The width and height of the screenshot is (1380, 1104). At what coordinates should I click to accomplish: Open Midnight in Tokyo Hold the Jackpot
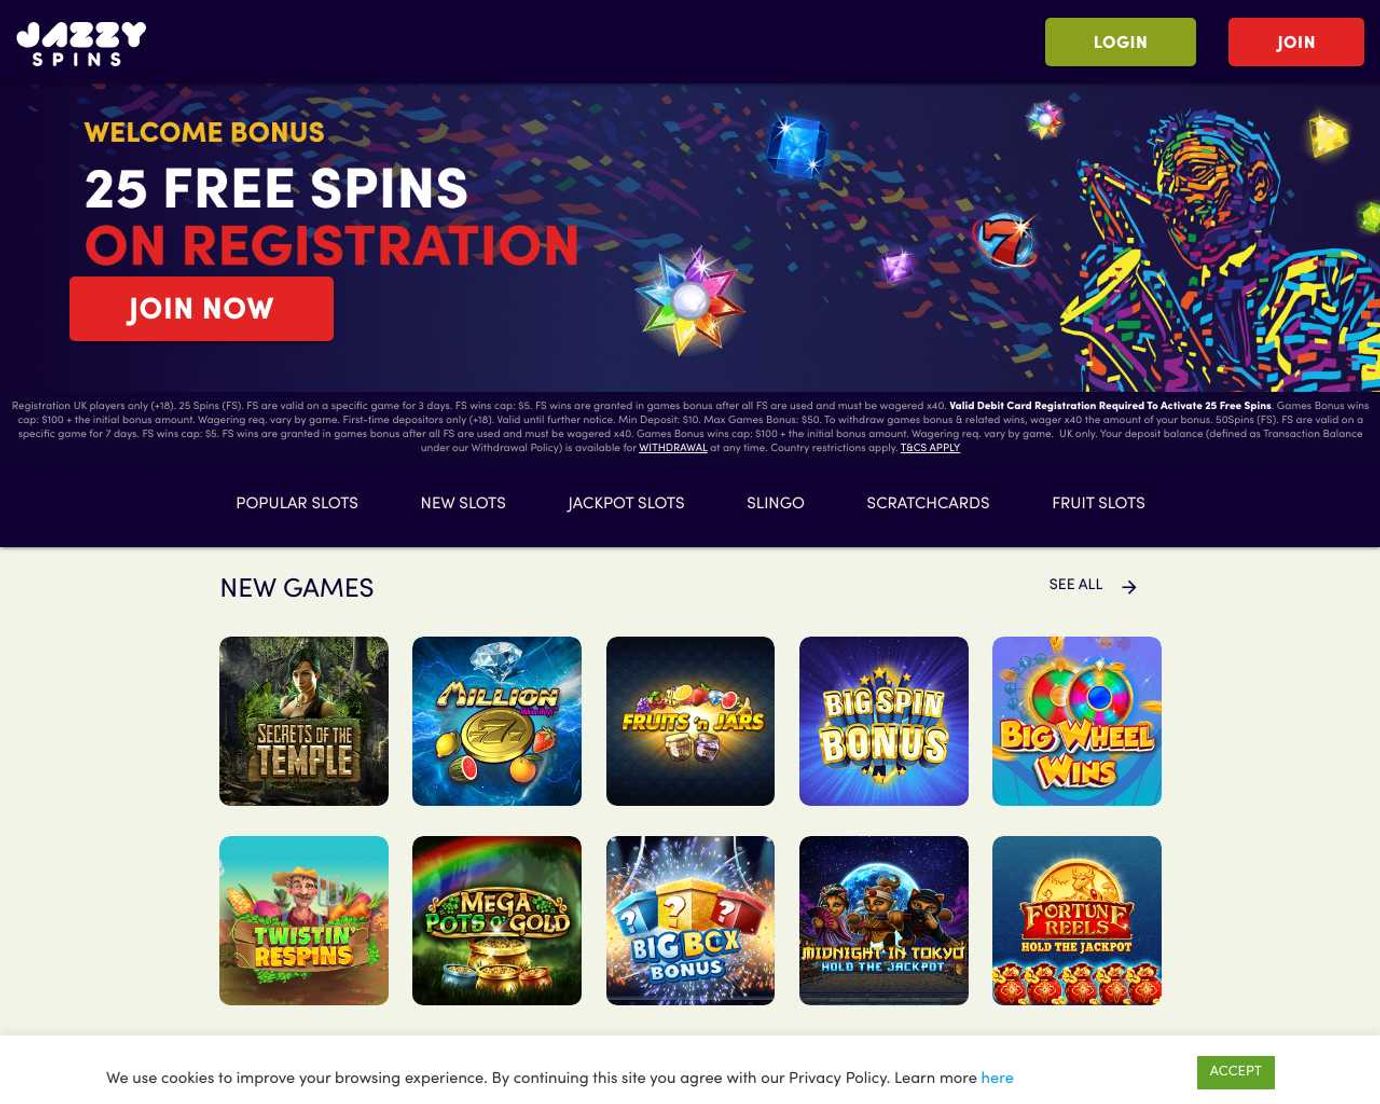tap(884, 921)
